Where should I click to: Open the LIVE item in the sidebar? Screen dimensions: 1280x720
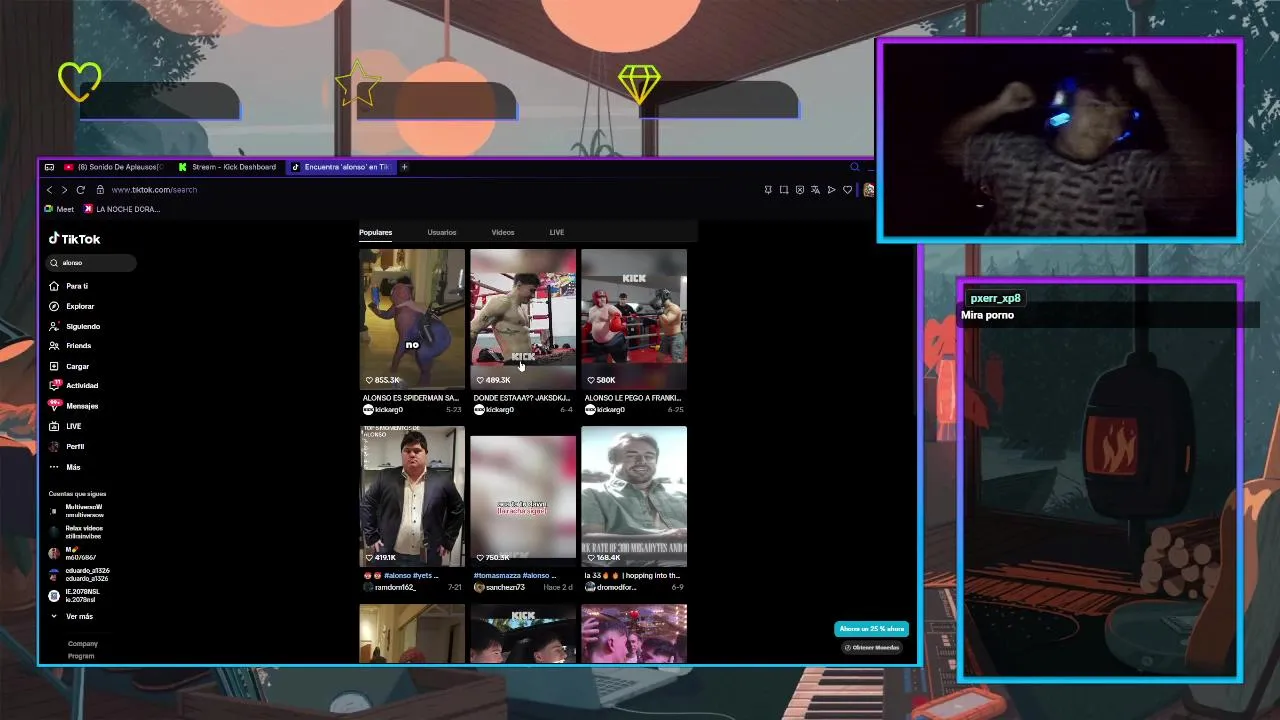tap(66, 426)
